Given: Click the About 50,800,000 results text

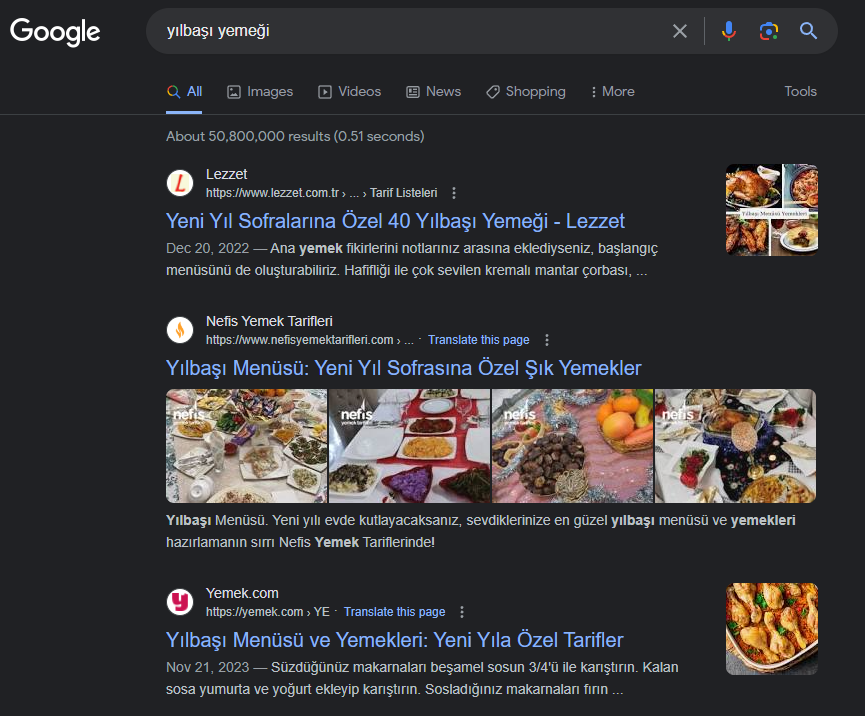Looking at the screenshot, I should point(295,136).
